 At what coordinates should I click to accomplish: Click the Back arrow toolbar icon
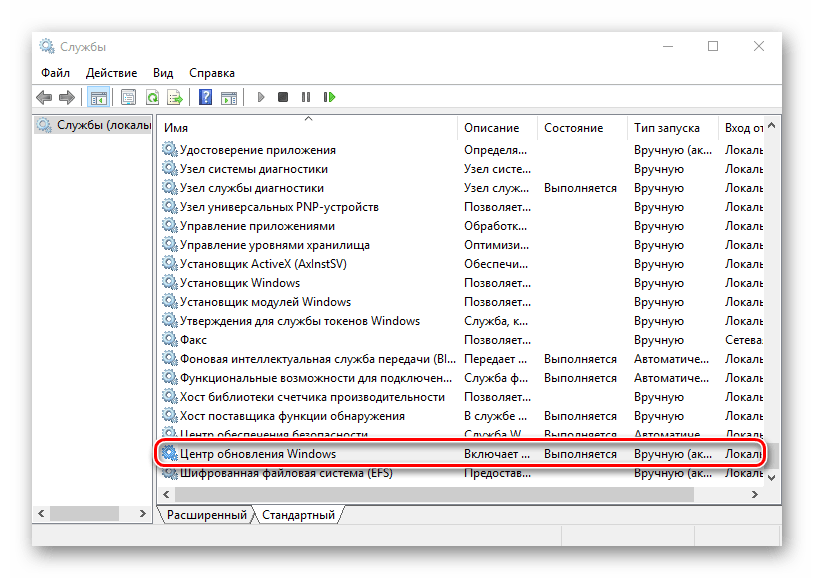click(44, 97)
